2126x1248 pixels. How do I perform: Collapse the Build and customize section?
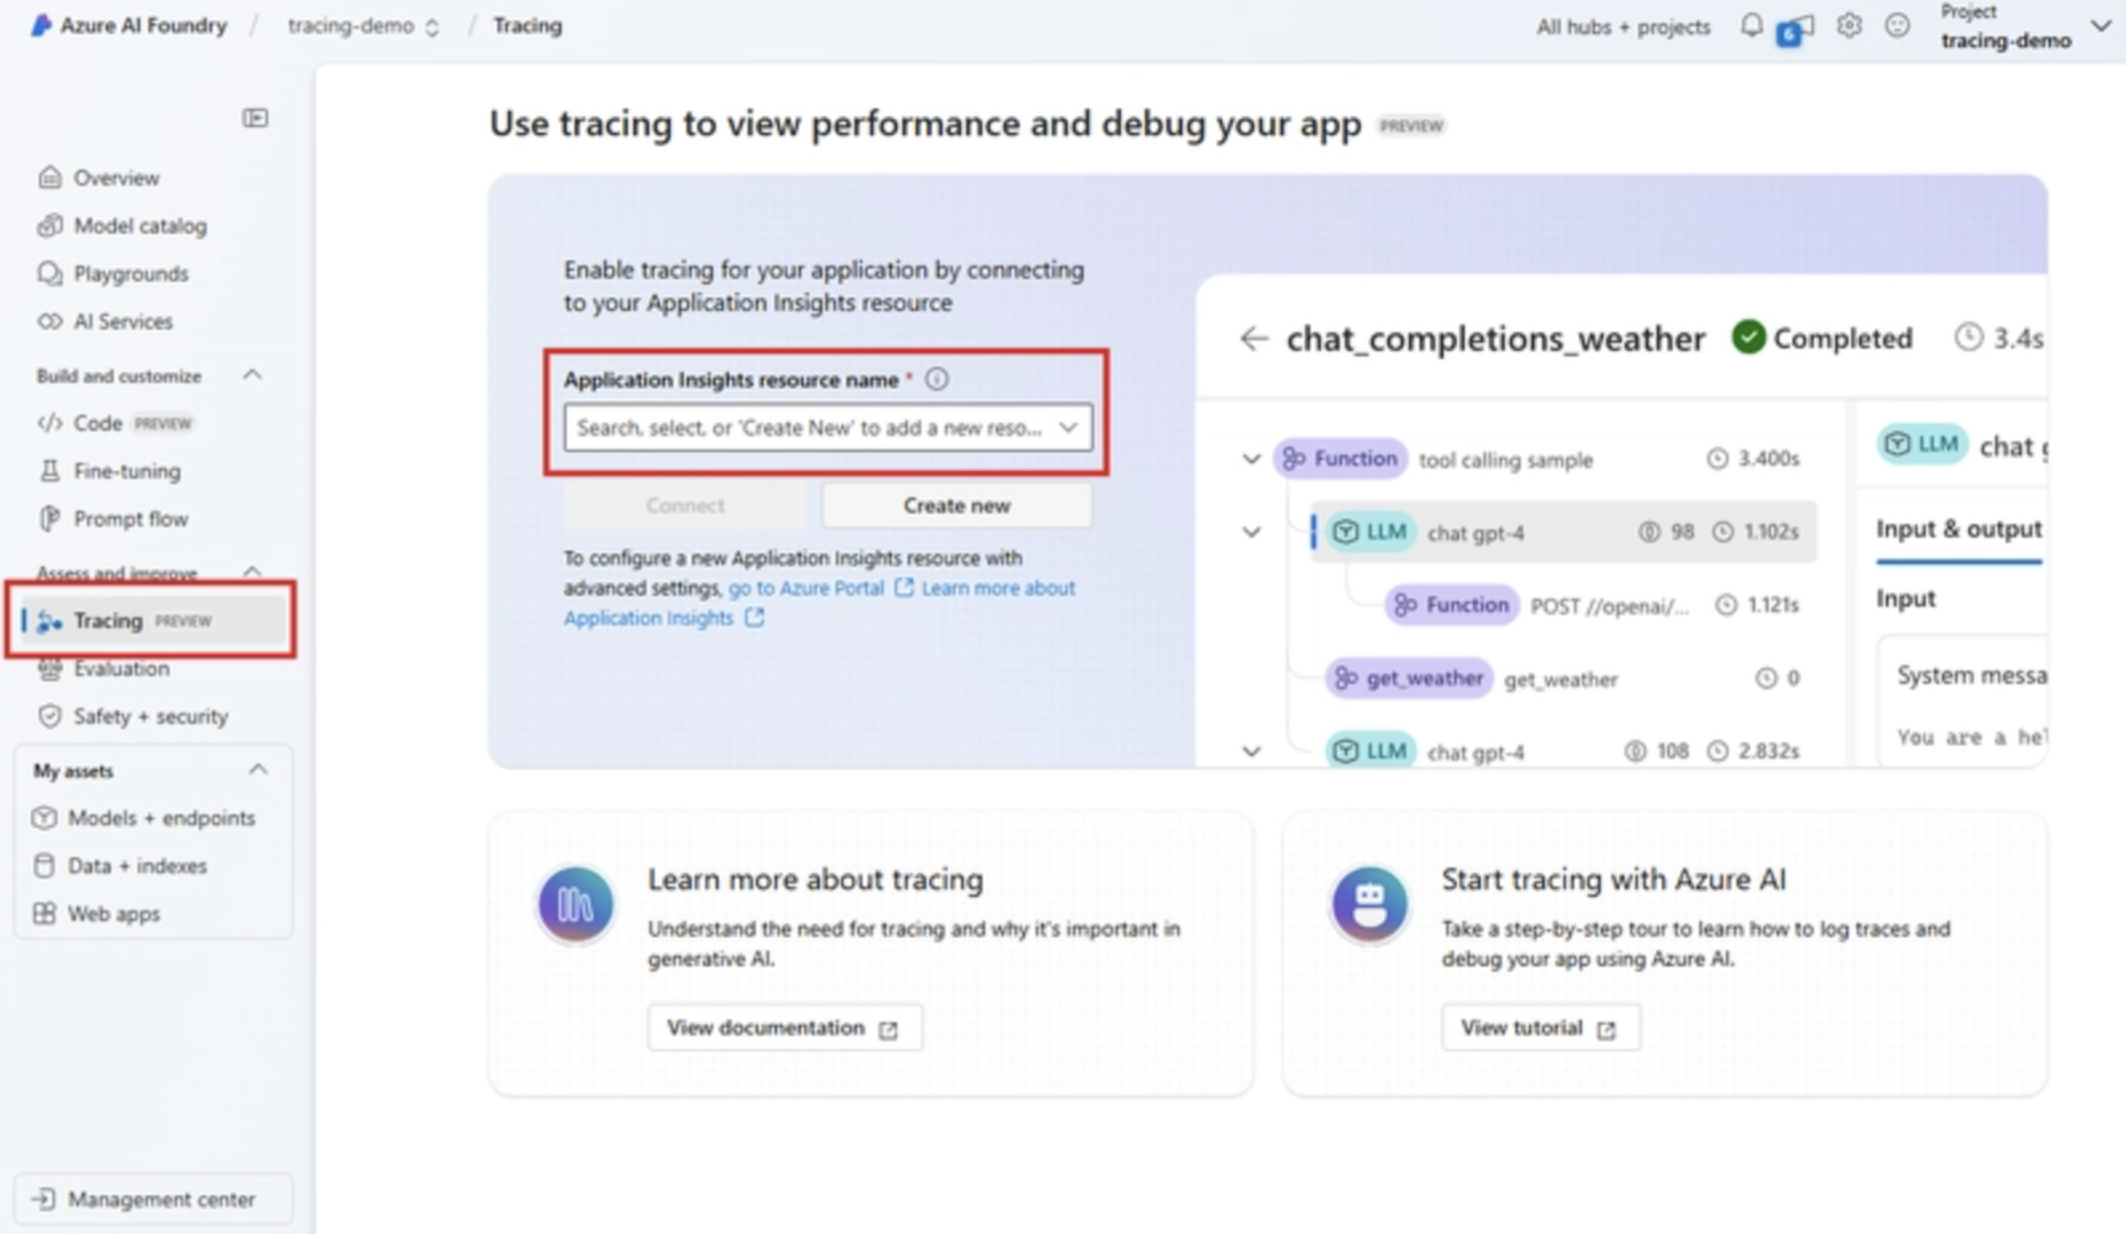(x=252, y=375)
